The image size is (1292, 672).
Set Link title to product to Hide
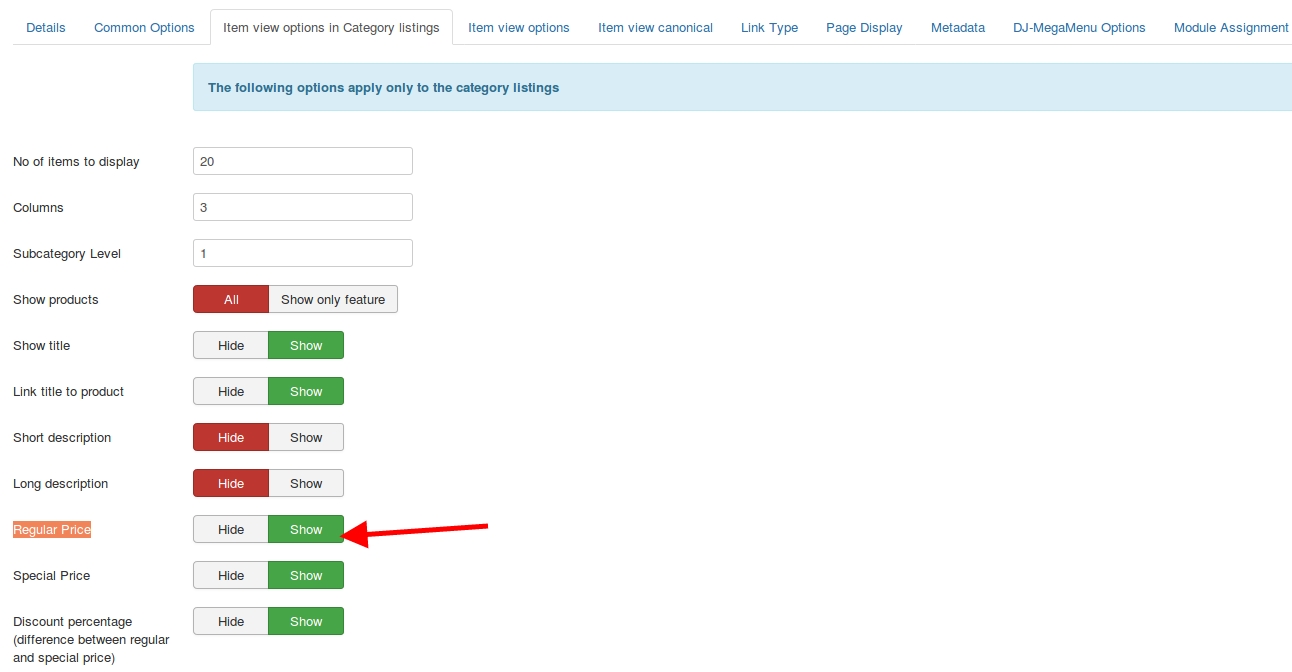(x=231, y=391)
